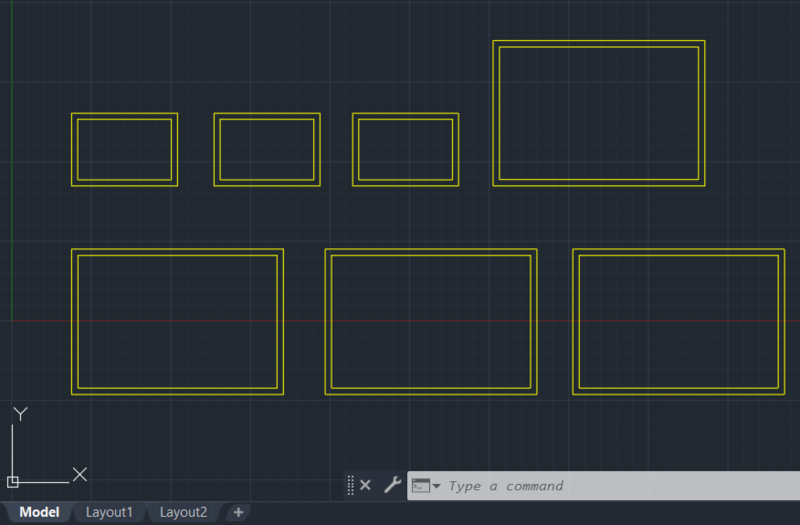Select inner rectangle of bottom-middle large frame
The width and height of the screenshot is (800, 525).
point(431,256)
